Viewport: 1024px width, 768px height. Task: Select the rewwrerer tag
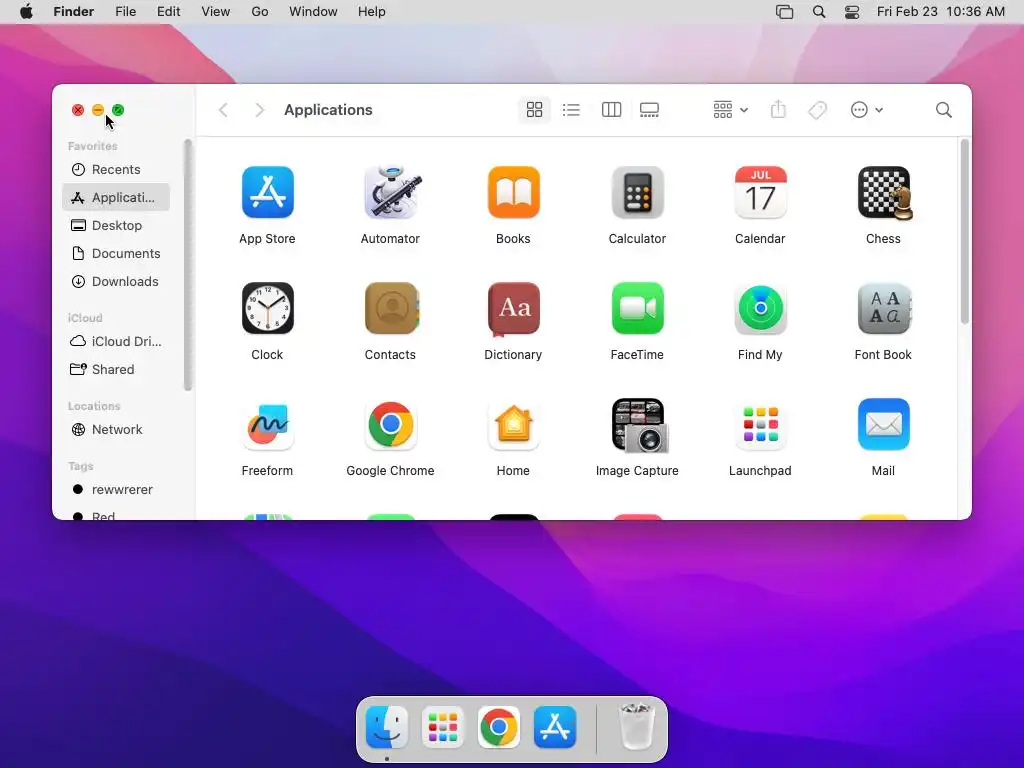116,490
